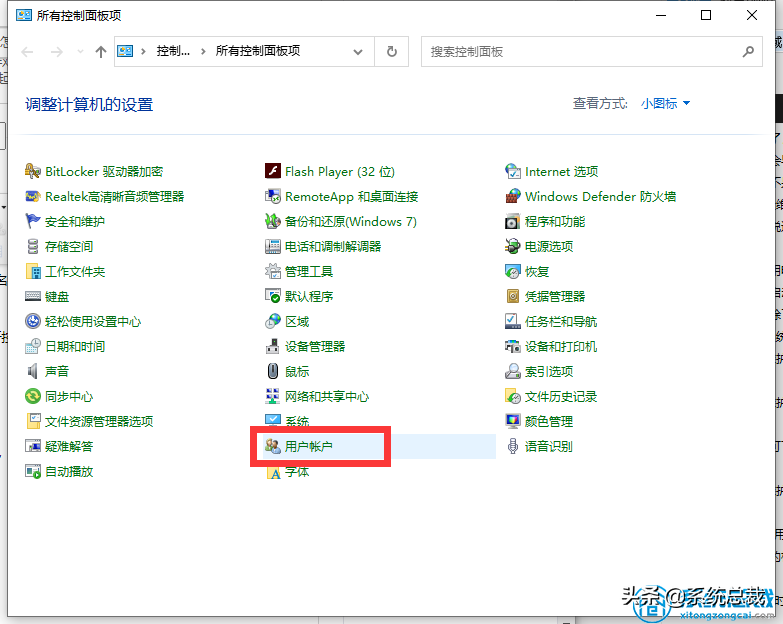783x624 pixels.
Task: Open the 字体 fonts link
Action: point(297,472)
